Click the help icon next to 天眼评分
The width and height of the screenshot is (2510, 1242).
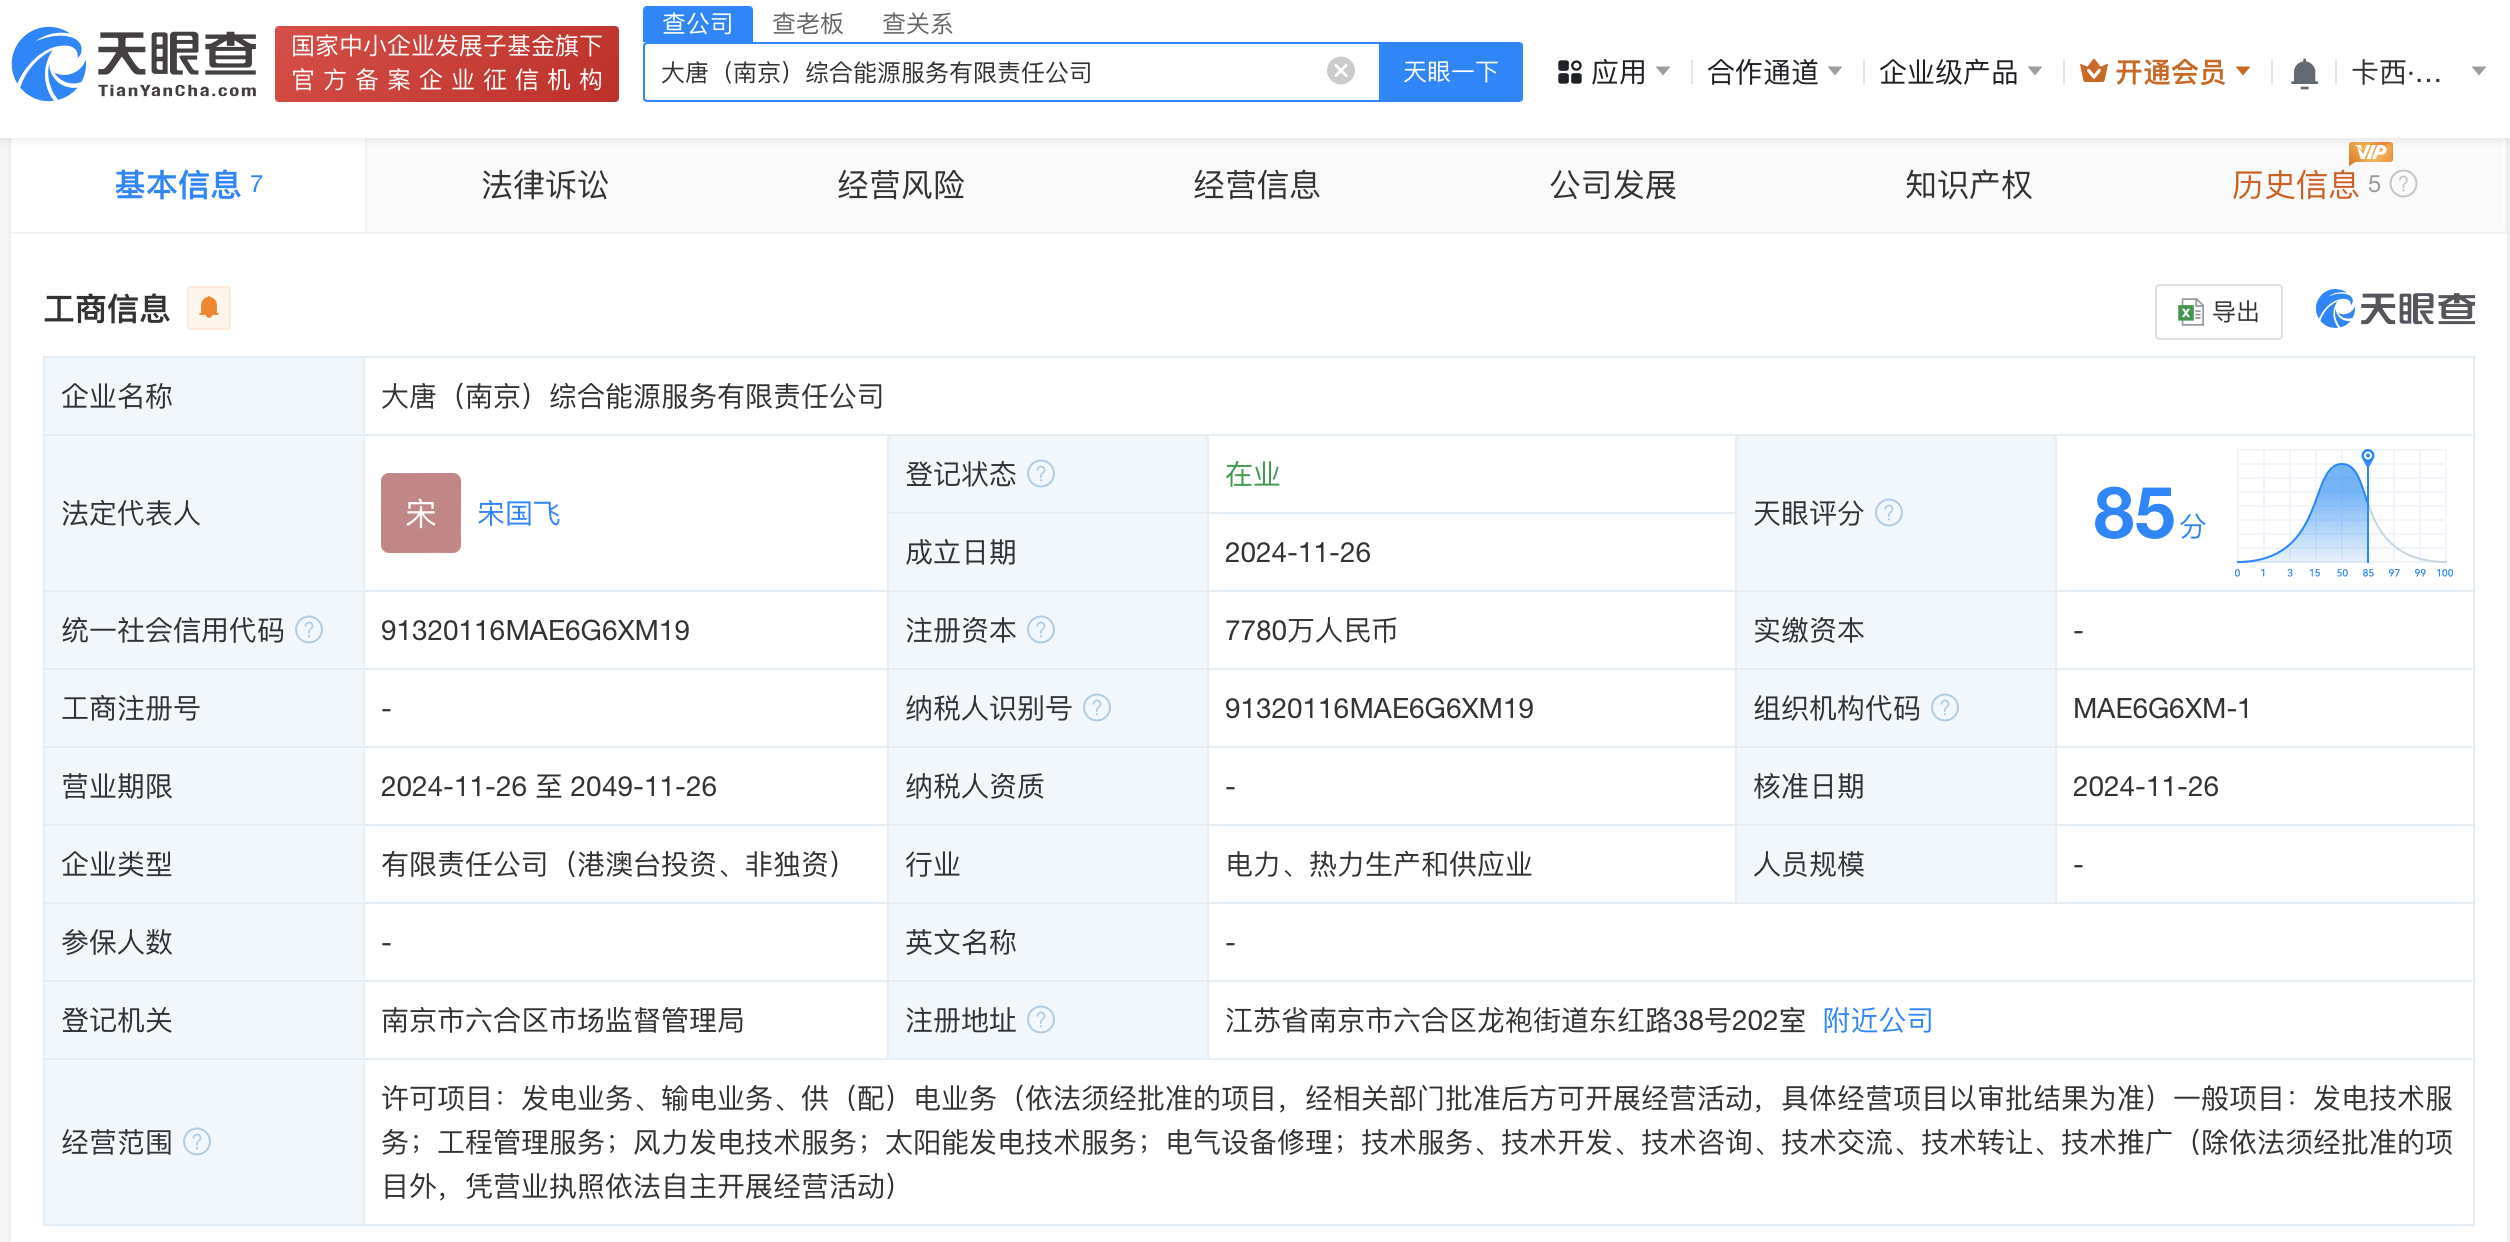1888,513
